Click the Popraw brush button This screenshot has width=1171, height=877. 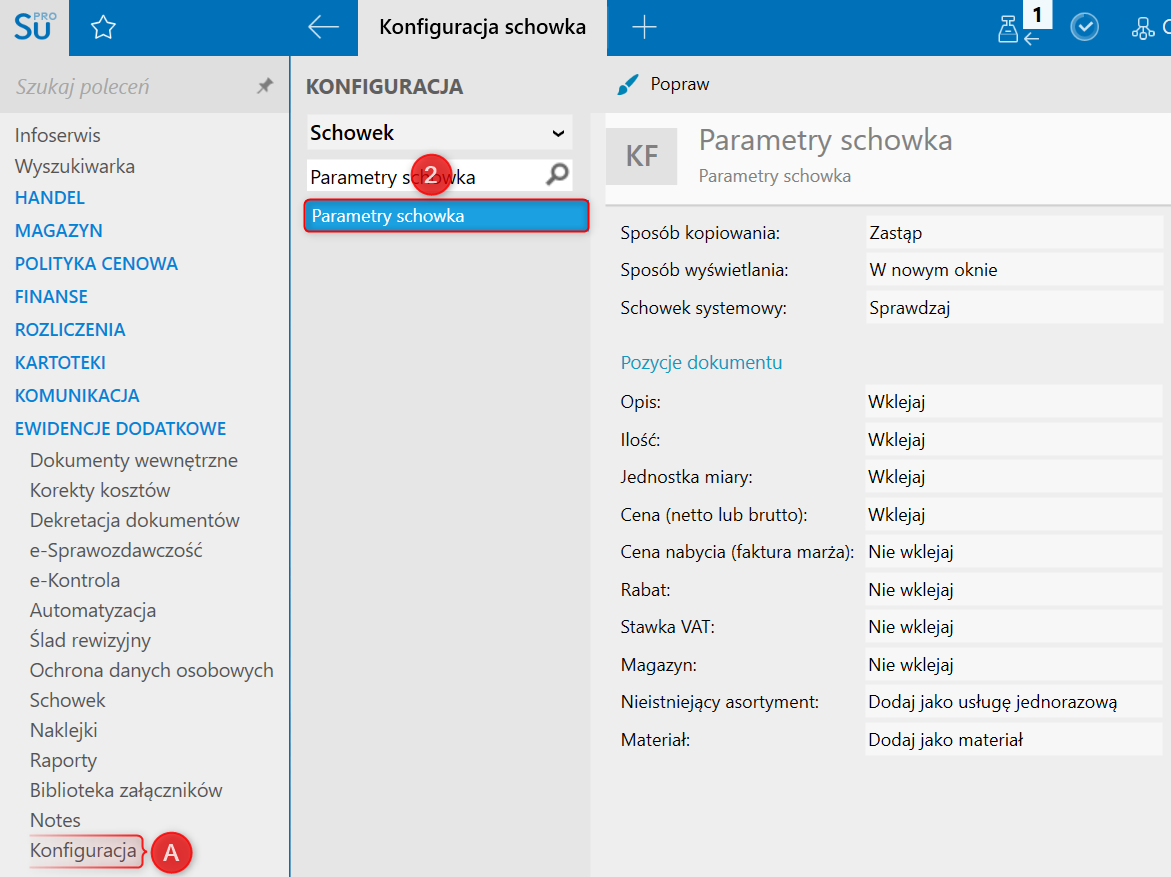(663, 85)
